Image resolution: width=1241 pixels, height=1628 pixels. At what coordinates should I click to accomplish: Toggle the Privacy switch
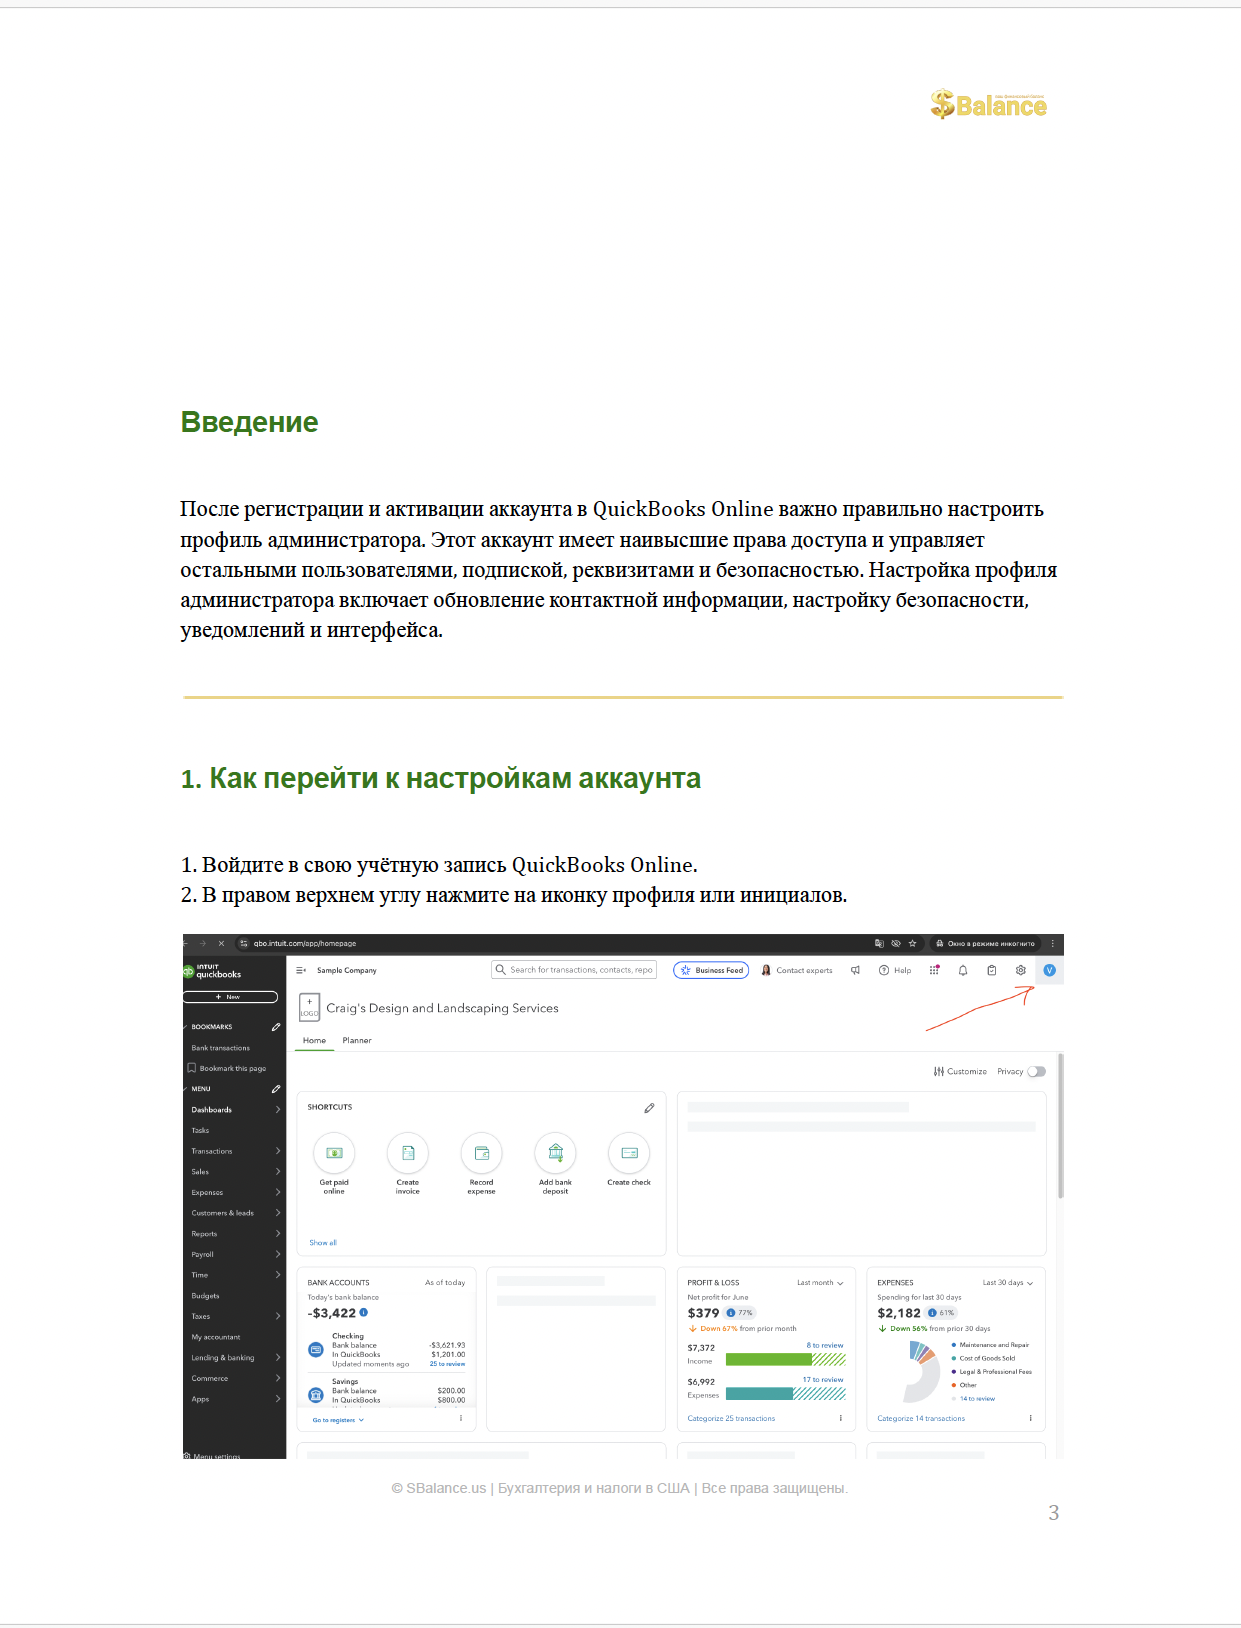(x=1036, y=1071)
